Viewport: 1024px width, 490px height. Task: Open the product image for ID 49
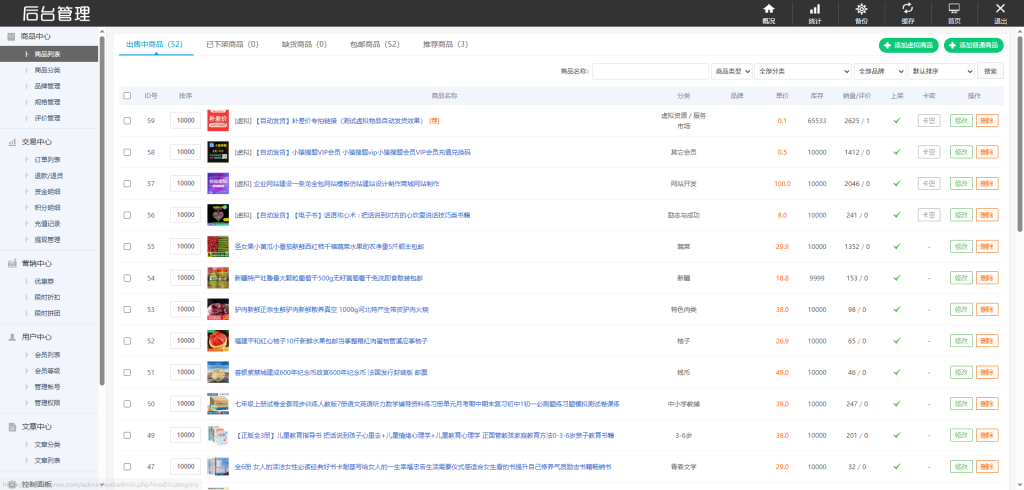tap(217, 435)
